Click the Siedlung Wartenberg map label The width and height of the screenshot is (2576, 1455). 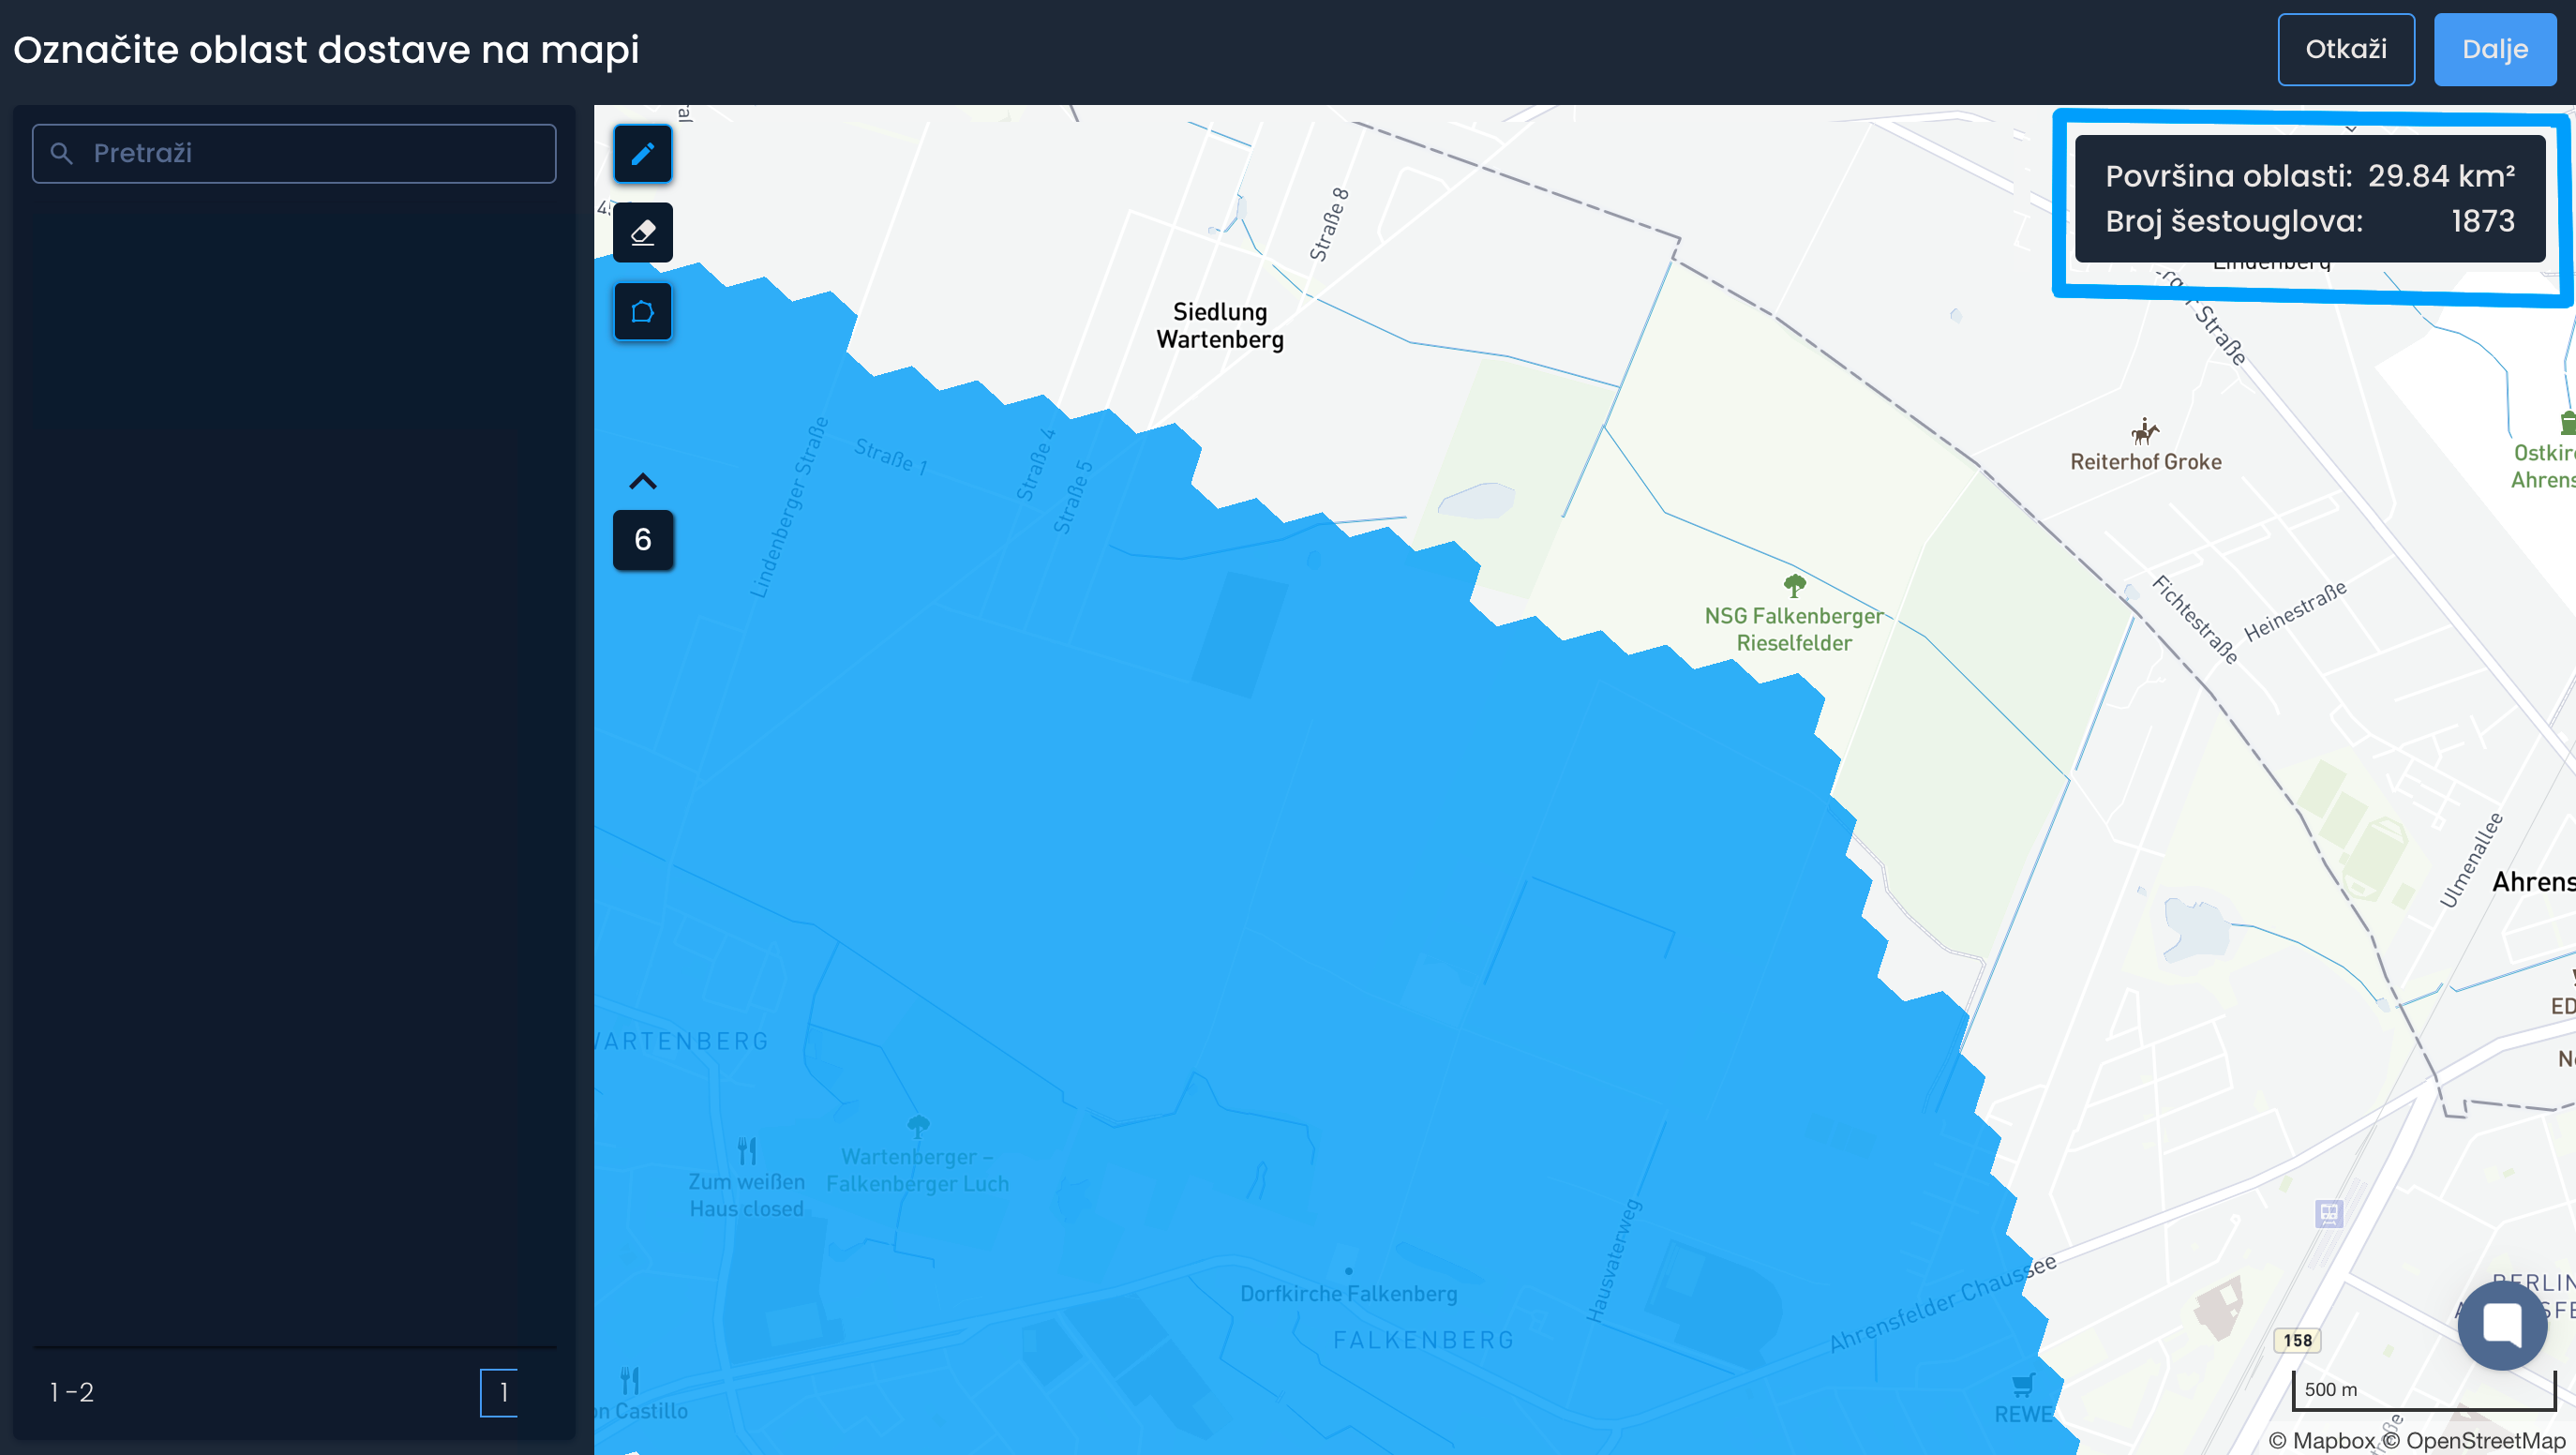[1219, 326]
